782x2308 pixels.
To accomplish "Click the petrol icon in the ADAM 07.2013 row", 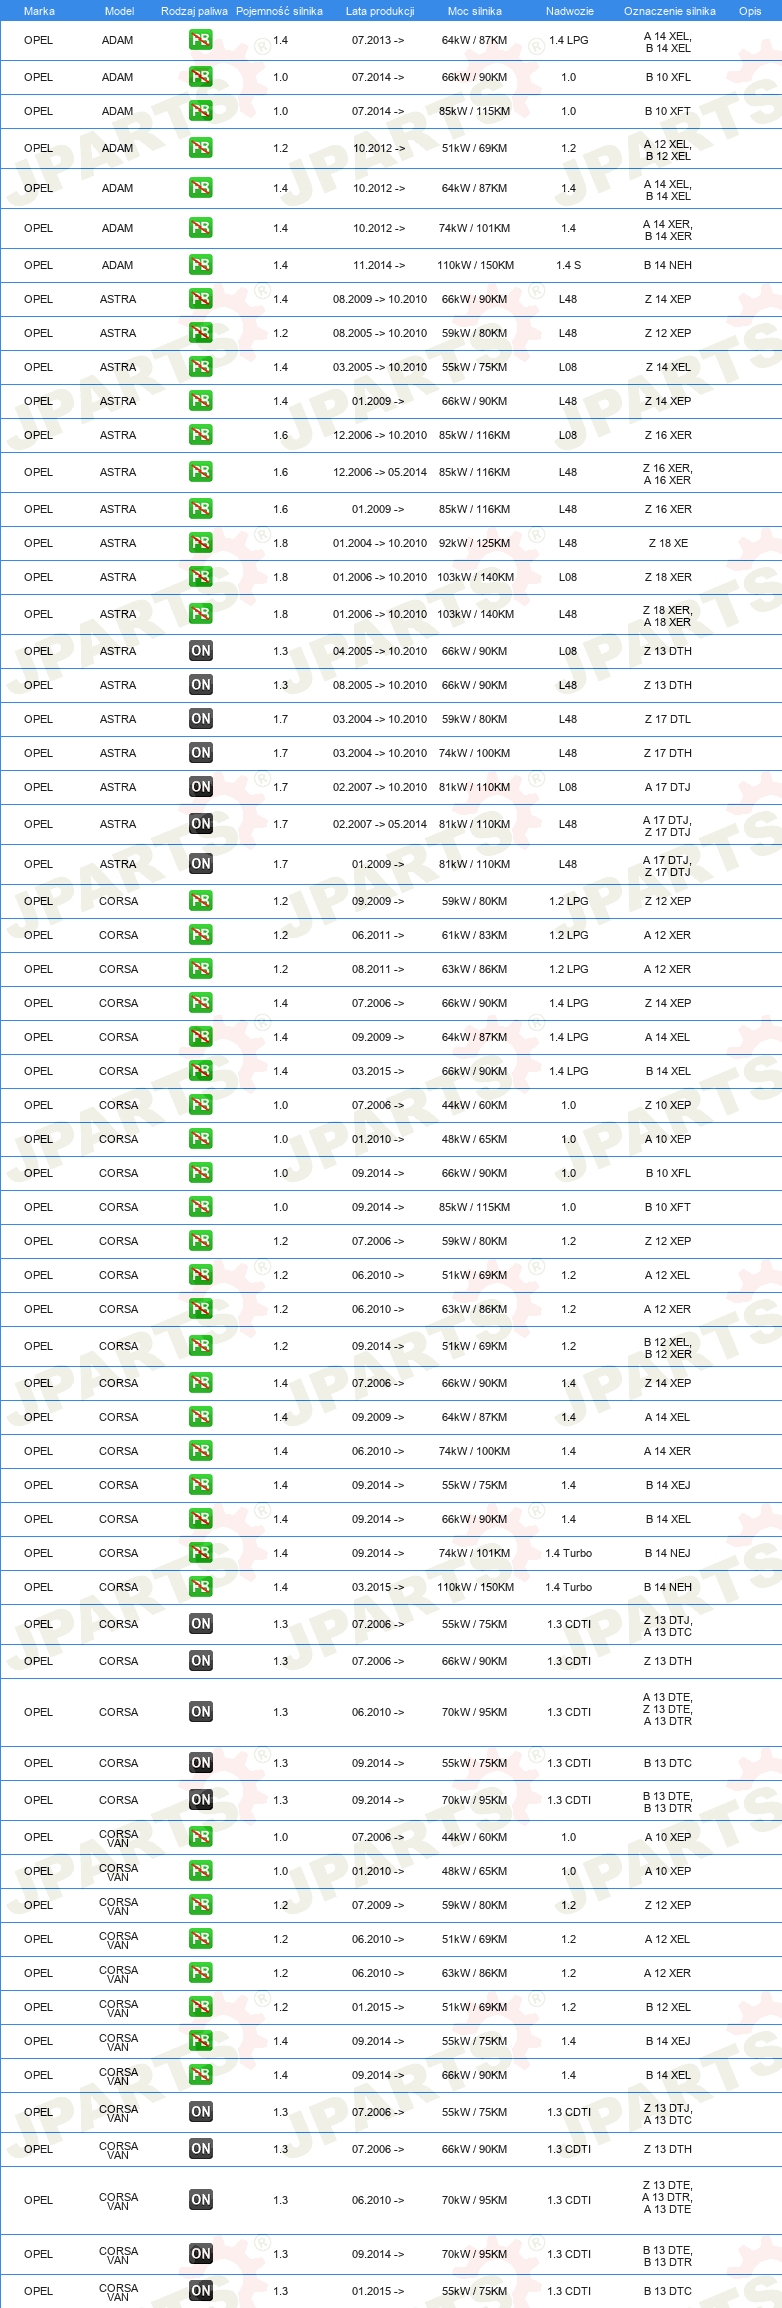I will (201, 41).
